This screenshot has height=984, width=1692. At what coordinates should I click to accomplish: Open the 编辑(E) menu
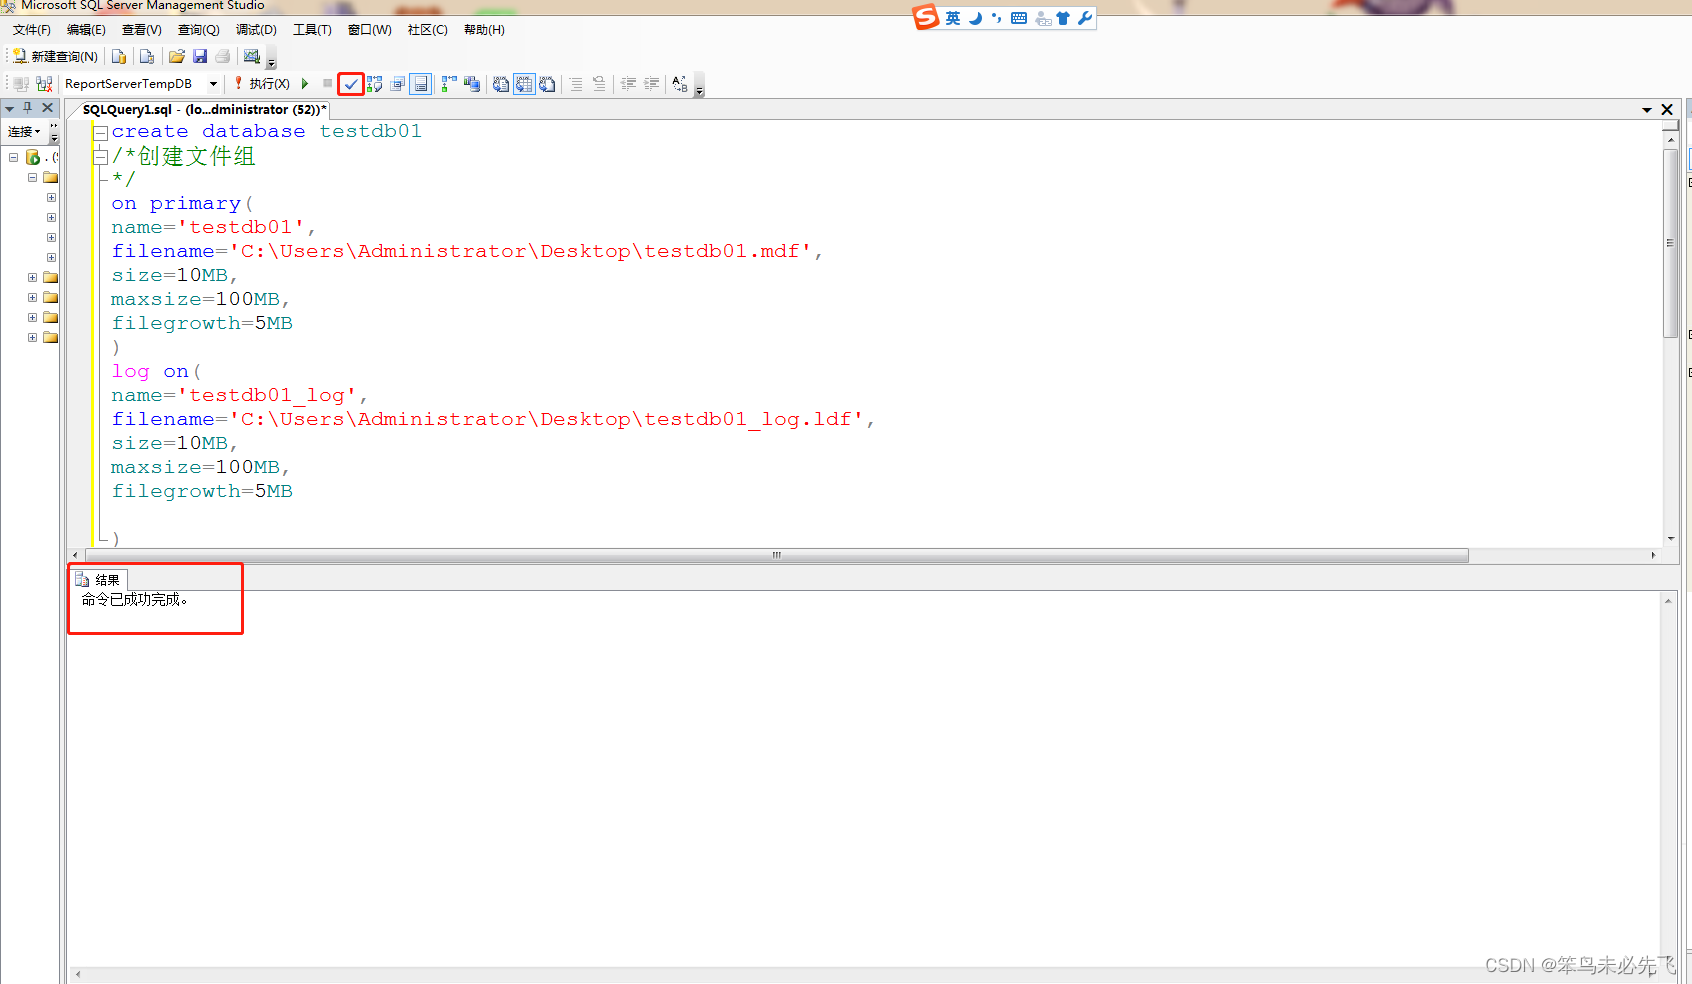(x=86, y=30)
